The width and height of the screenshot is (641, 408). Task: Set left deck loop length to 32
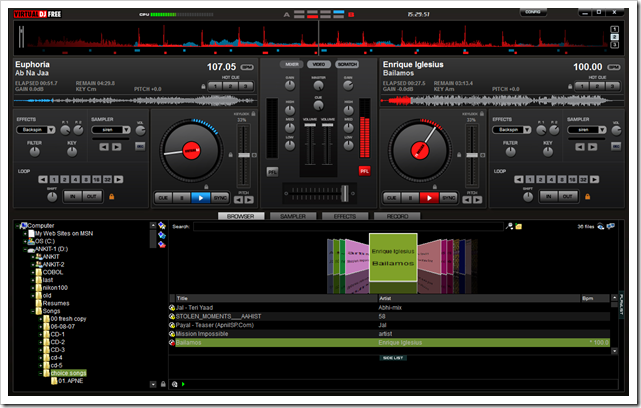(107, 179)
